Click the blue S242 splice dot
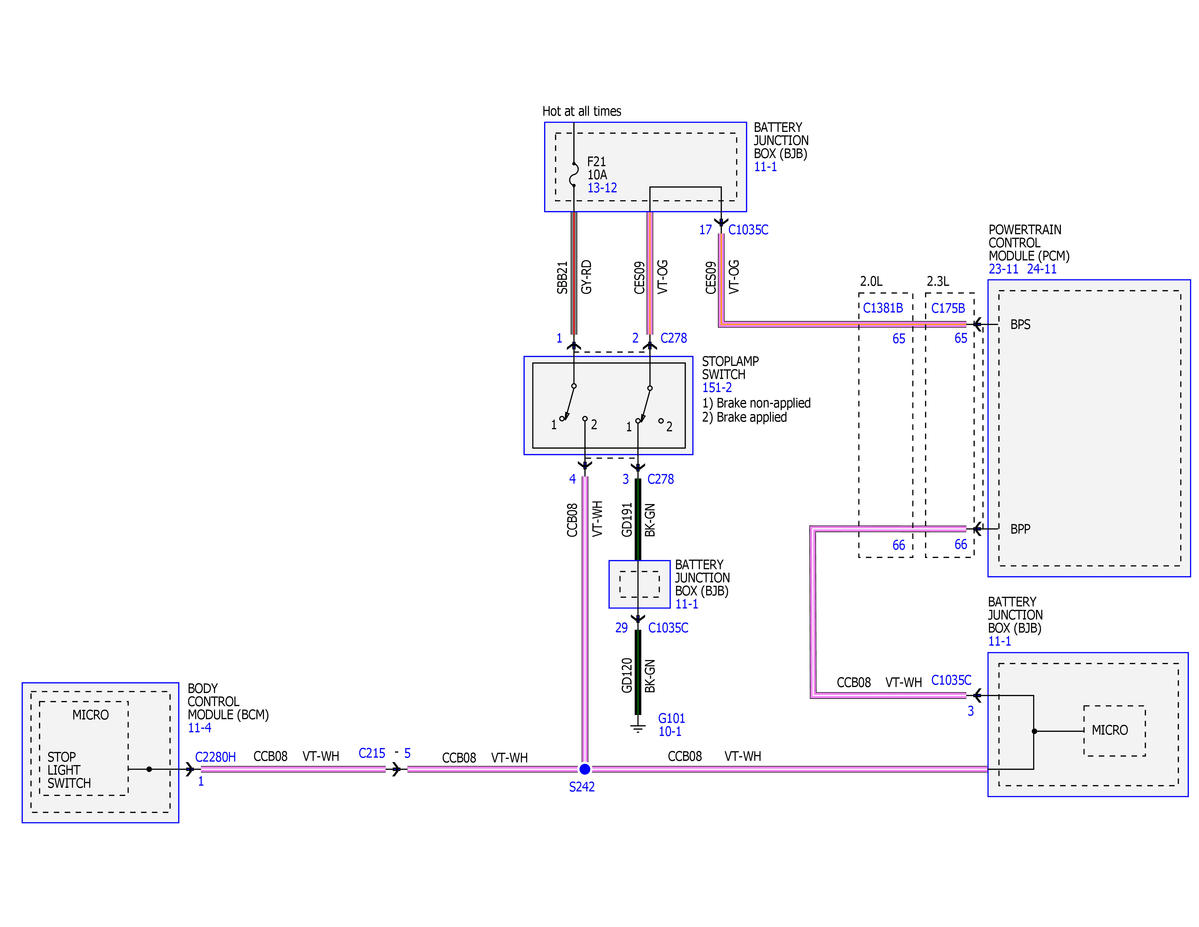The image size is (1199, 927). coord(585,769)
